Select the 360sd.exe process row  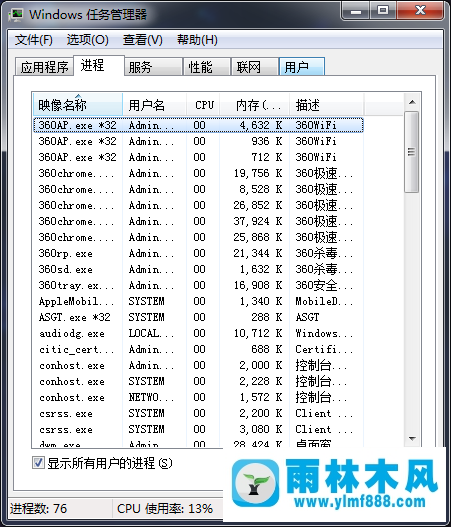(x=198, y=270)
